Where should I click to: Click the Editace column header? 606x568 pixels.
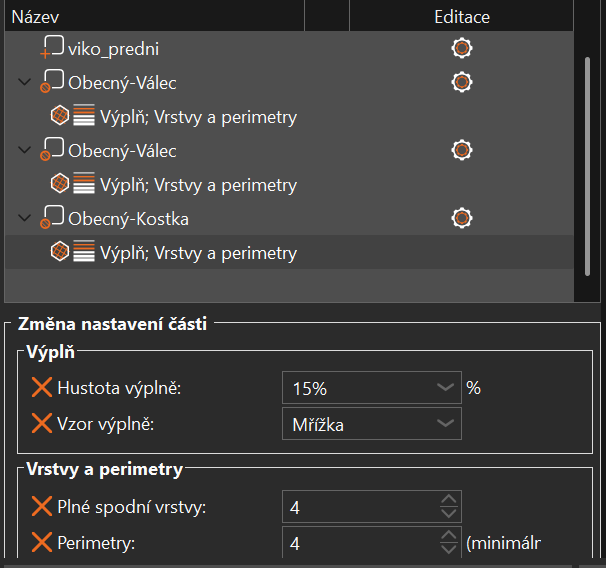coord(462,16)
